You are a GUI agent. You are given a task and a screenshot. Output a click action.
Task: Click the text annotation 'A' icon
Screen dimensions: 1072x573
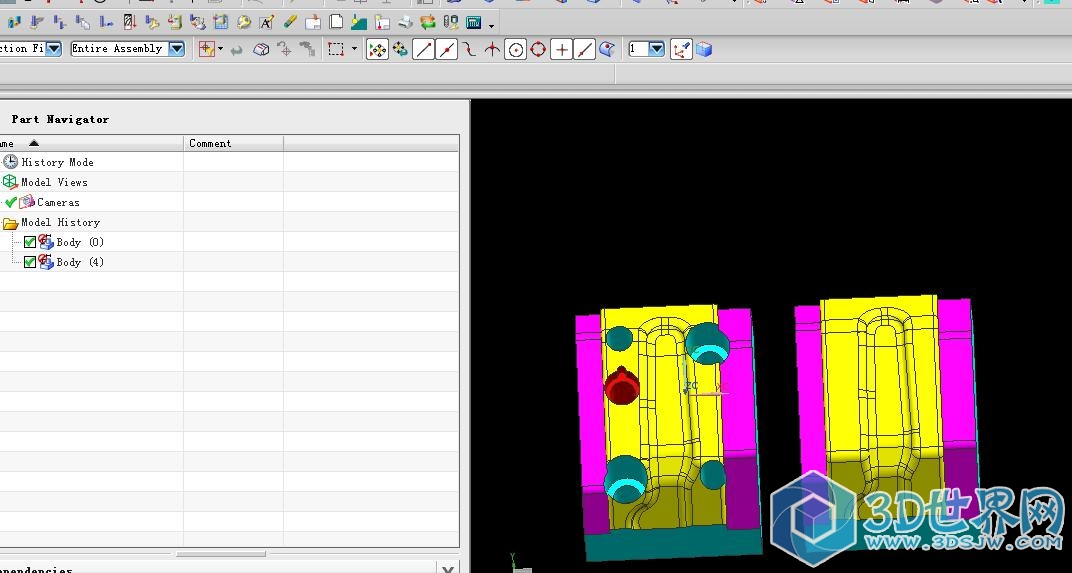pyautogui.click(x=267, y=22)
